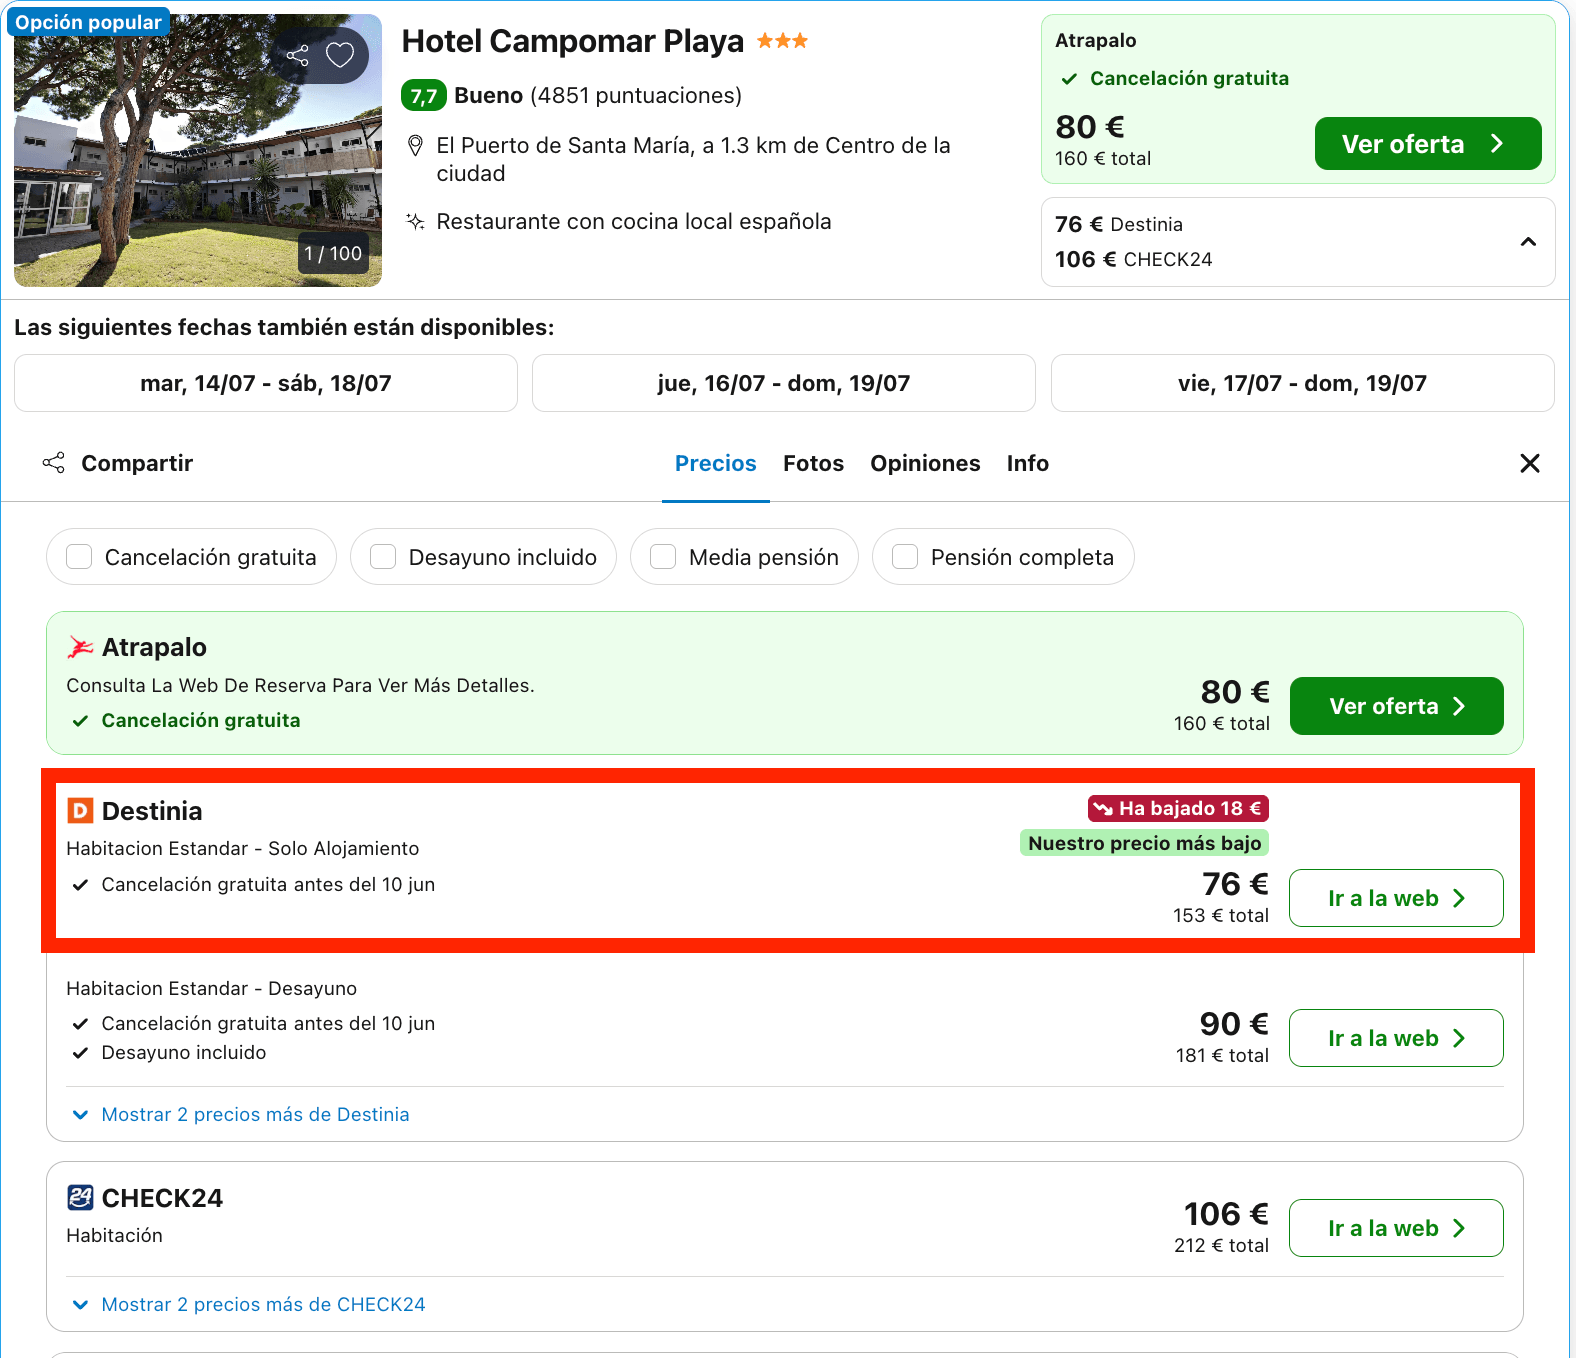Click the Opción popular badge
The width and height of the screenshot is (1576, 1358).
tap(88, 22)
